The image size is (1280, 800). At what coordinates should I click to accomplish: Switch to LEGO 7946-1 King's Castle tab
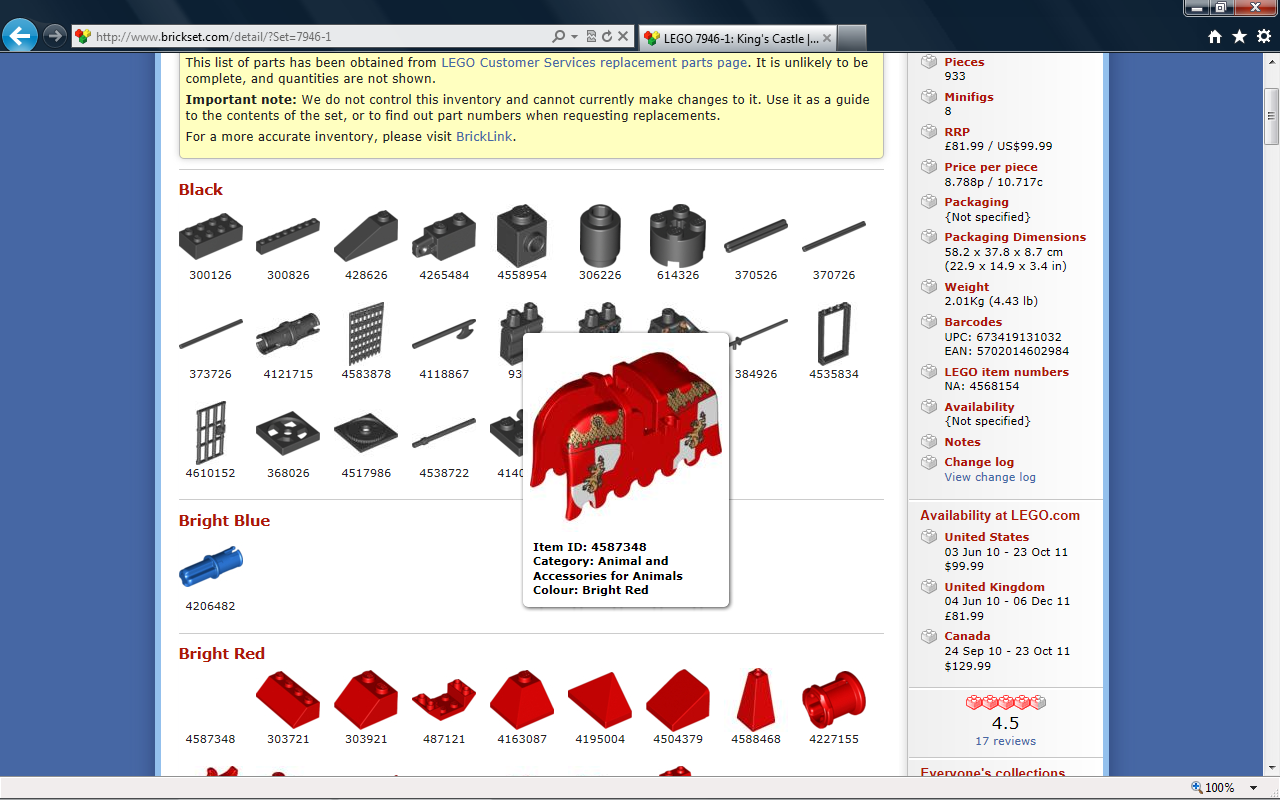pos(736,38)
